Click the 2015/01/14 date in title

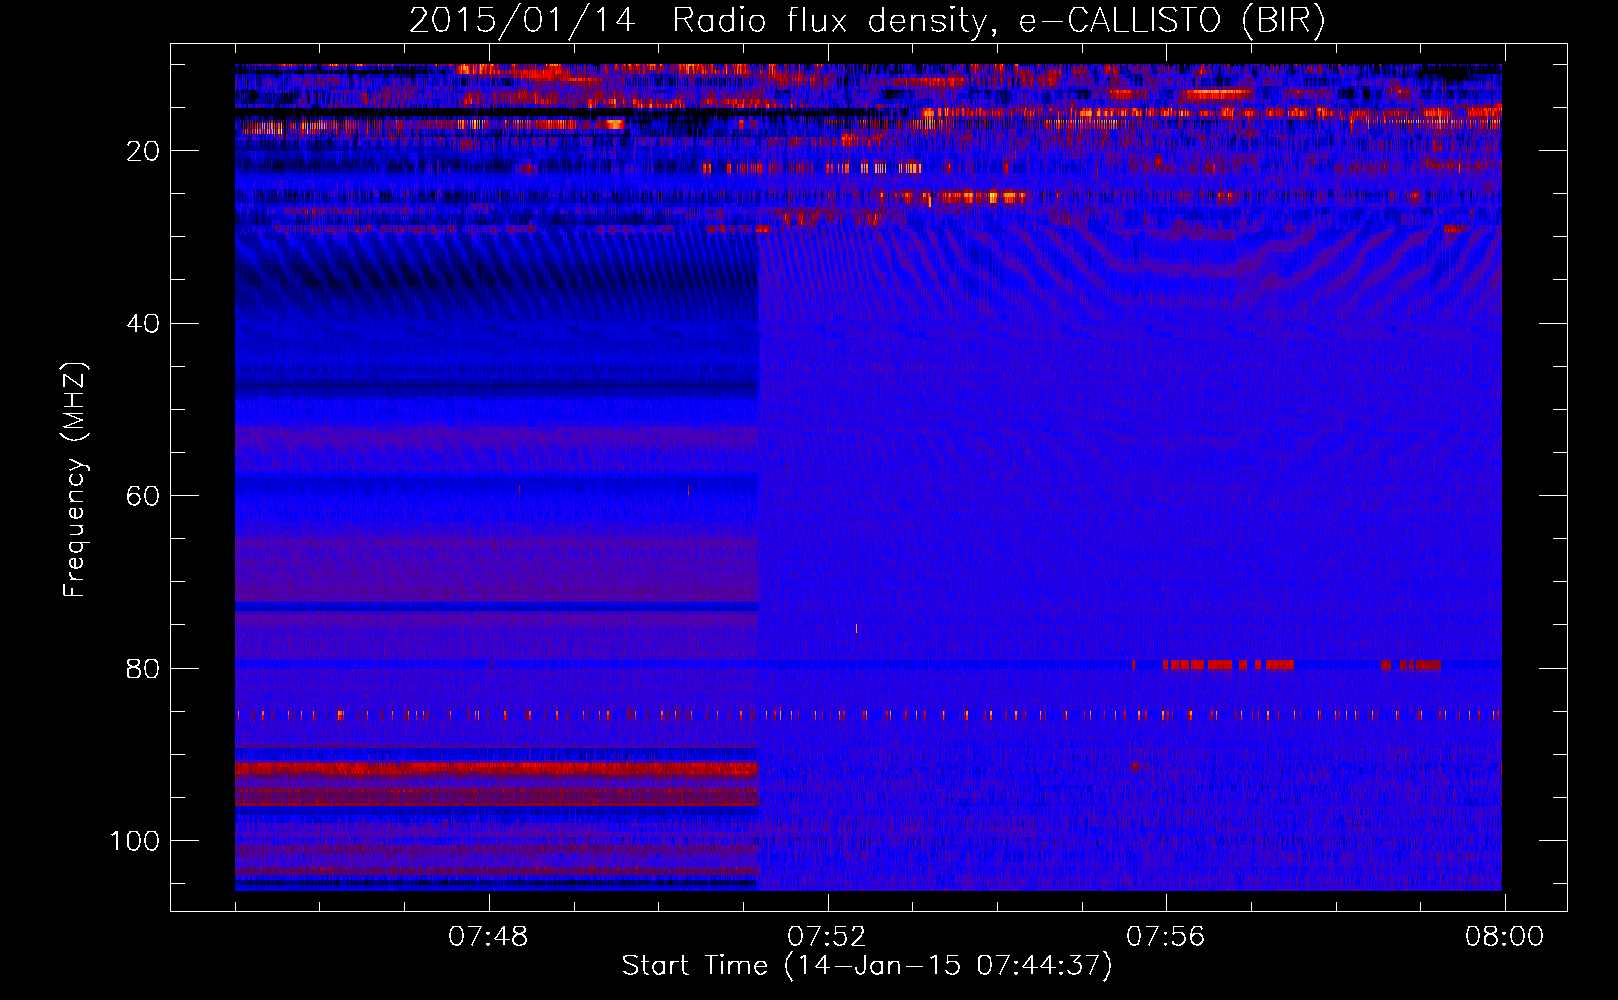[x=522, y=20]
